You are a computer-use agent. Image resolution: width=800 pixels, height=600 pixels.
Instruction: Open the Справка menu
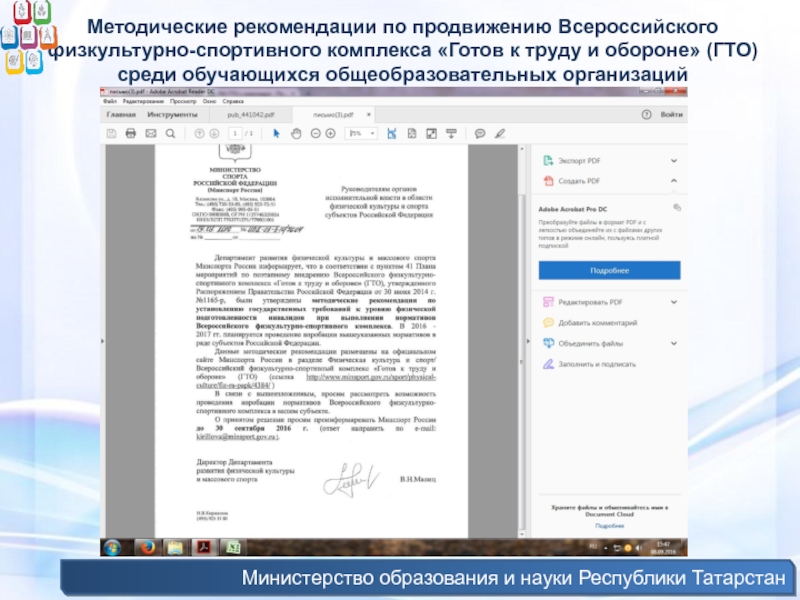tap(233, 102)
